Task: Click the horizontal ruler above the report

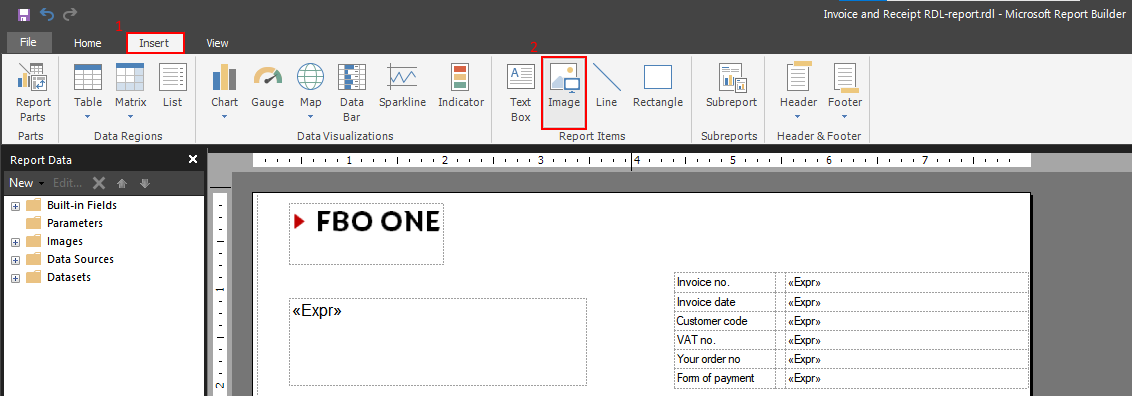Action: [x=641, y=160]
